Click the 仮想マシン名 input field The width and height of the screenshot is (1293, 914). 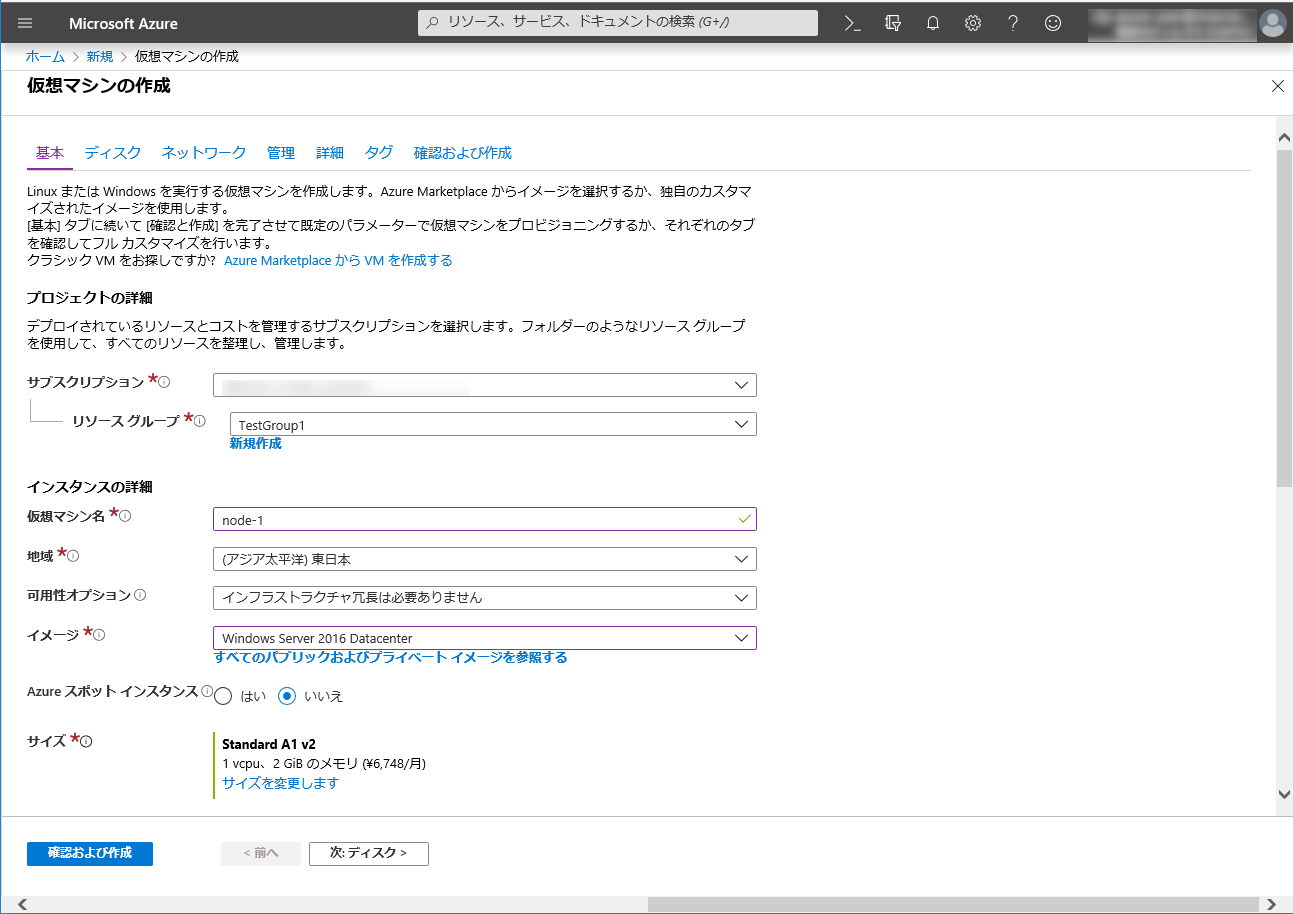(475, 519)
